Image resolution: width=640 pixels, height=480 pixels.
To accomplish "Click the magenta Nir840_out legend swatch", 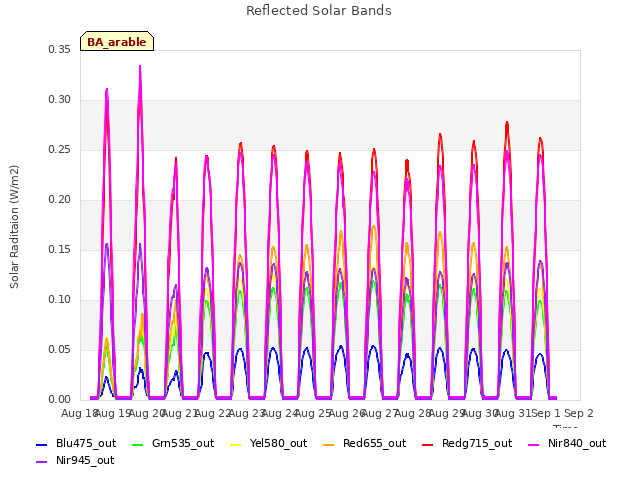I will click(534, 444).
